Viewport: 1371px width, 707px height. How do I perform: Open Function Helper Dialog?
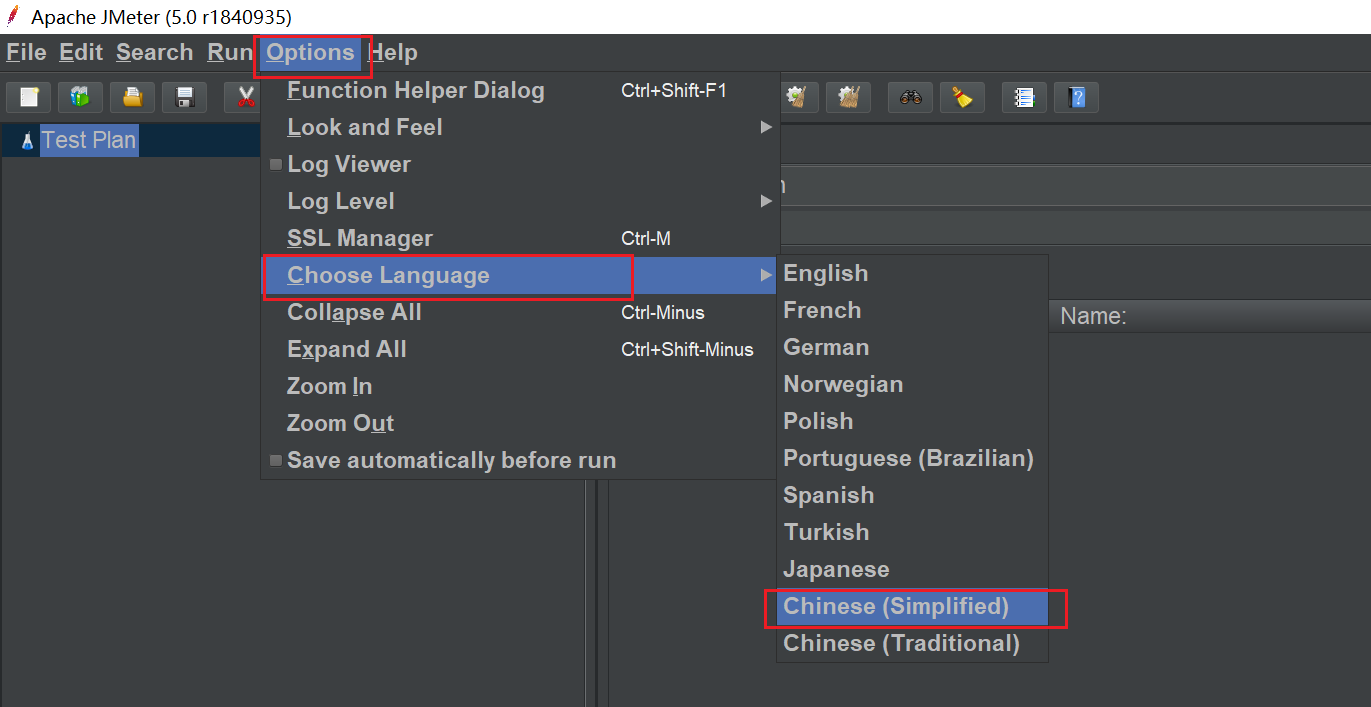pyautogui.click(x=519, y=90)
